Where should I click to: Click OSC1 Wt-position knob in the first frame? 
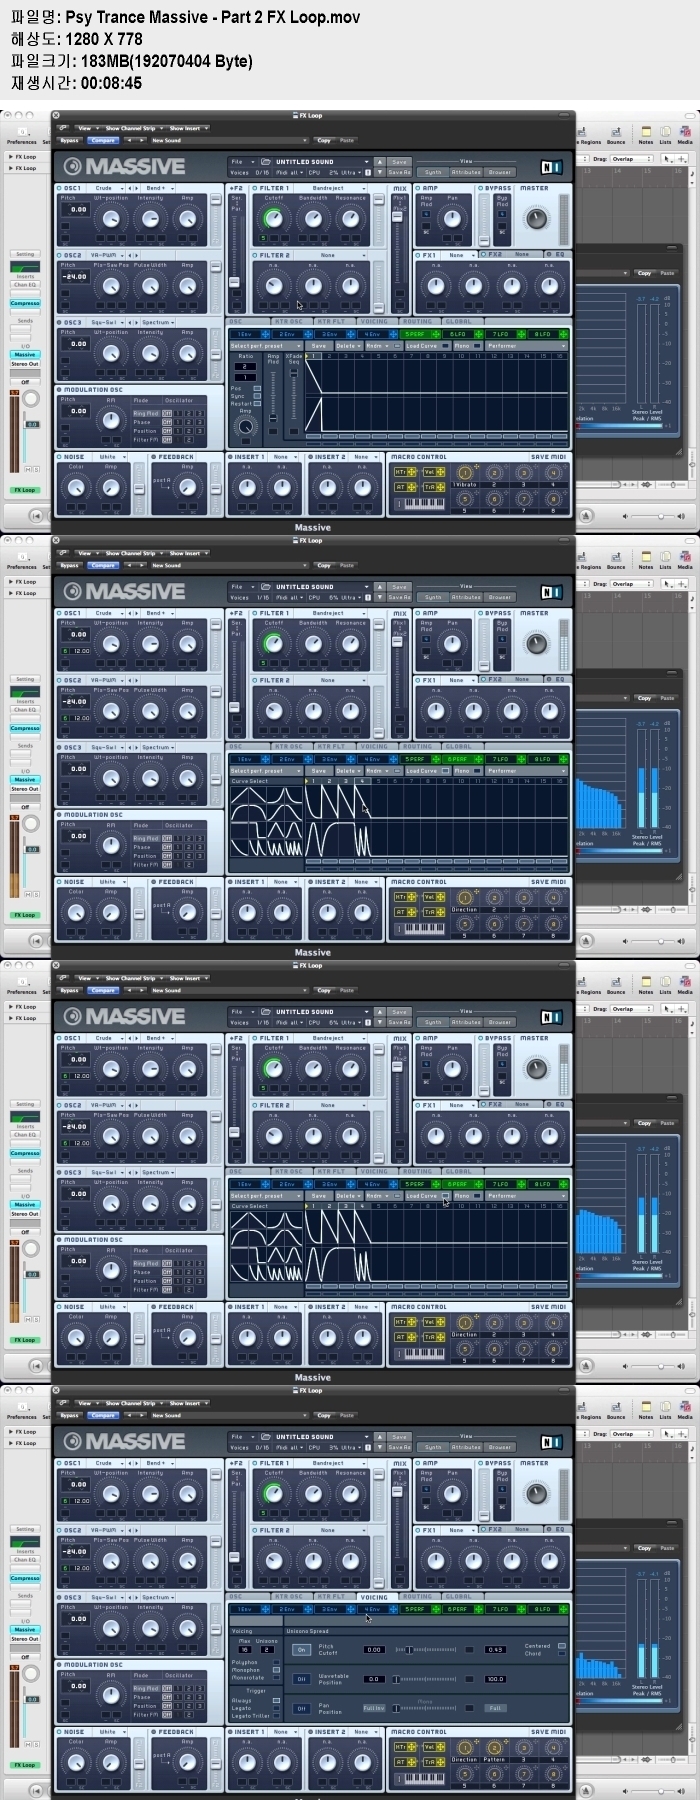pyautogui.click(x=111, y=219)
